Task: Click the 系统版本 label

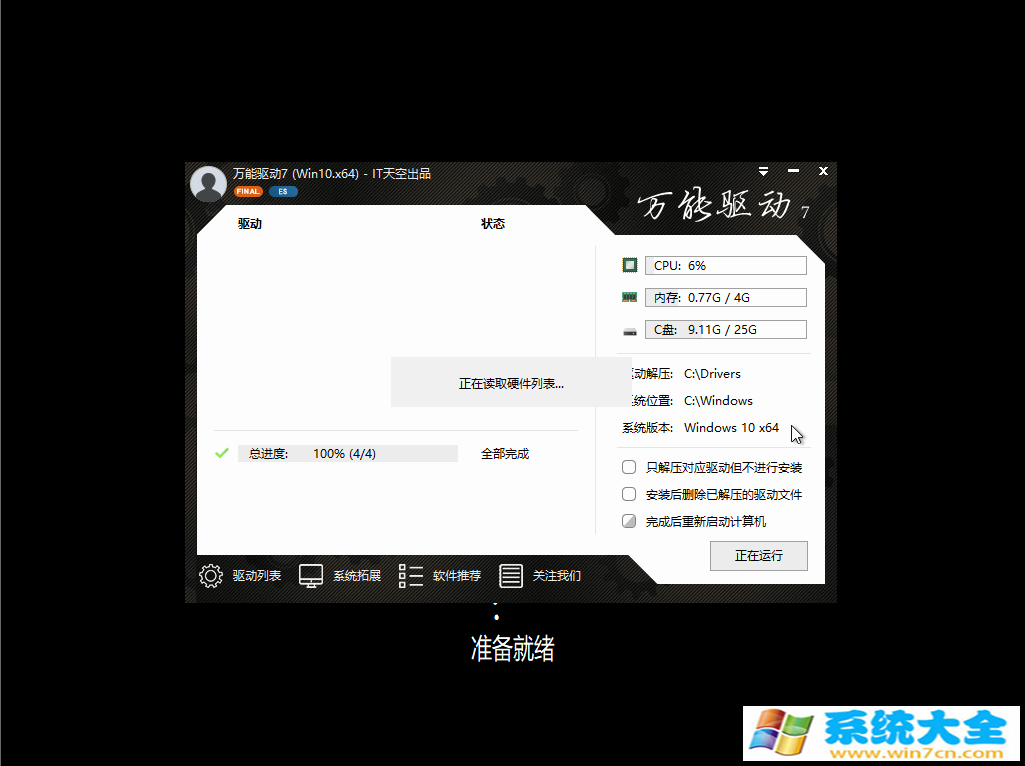Action: tap(647, 428)
